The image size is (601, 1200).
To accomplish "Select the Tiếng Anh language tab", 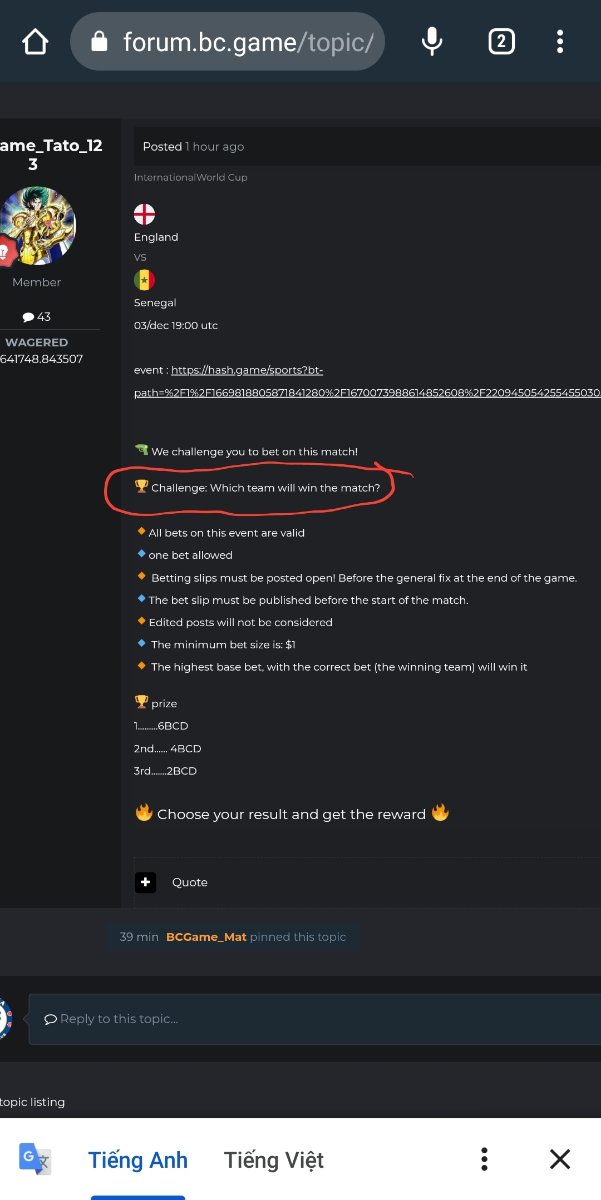I will (x=138, y=1160).
